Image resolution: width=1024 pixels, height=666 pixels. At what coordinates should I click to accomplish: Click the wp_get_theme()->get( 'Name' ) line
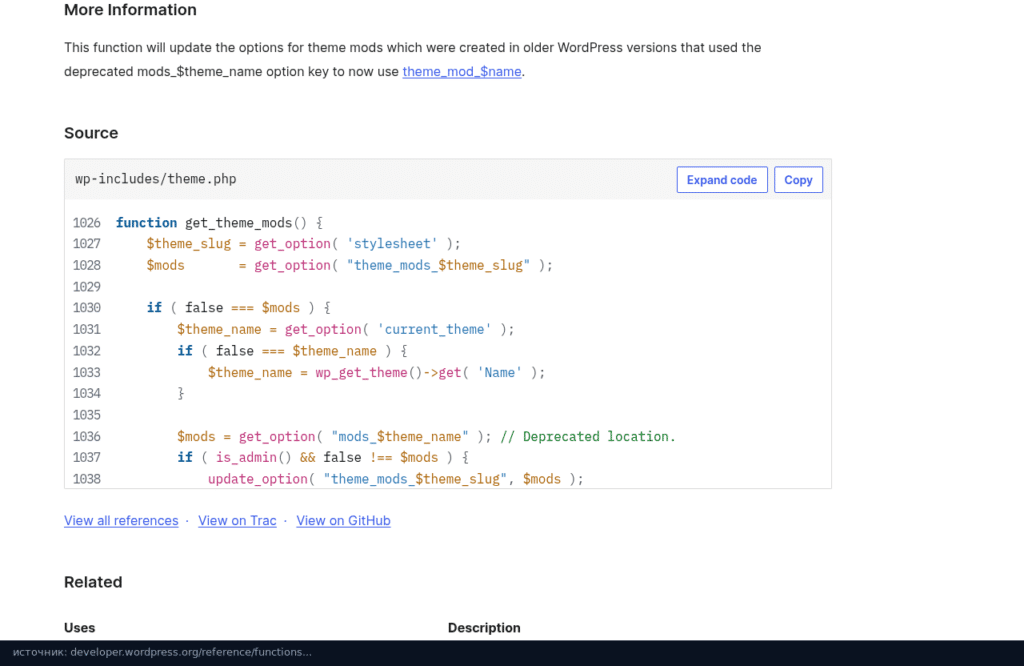[376, 372]
